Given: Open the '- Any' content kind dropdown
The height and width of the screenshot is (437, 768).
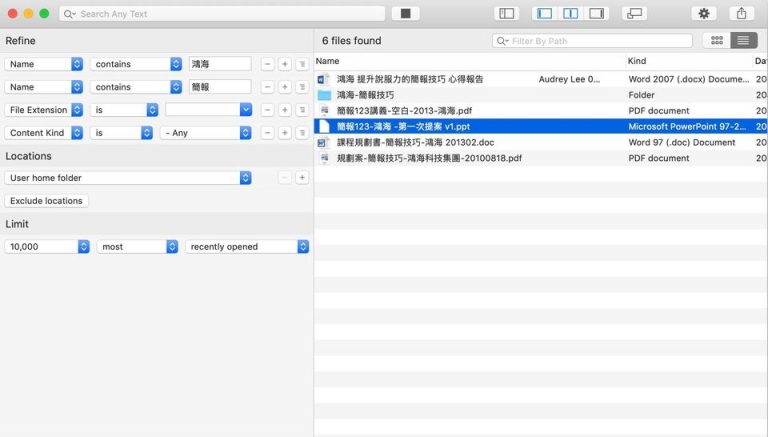Looking at the screenshot, I should coord(206,133).
